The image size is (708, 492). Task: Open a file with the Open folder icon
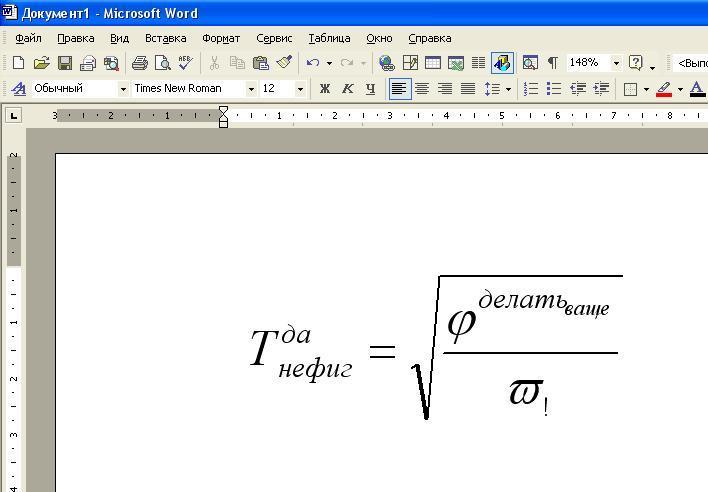[x=41, y=63]
